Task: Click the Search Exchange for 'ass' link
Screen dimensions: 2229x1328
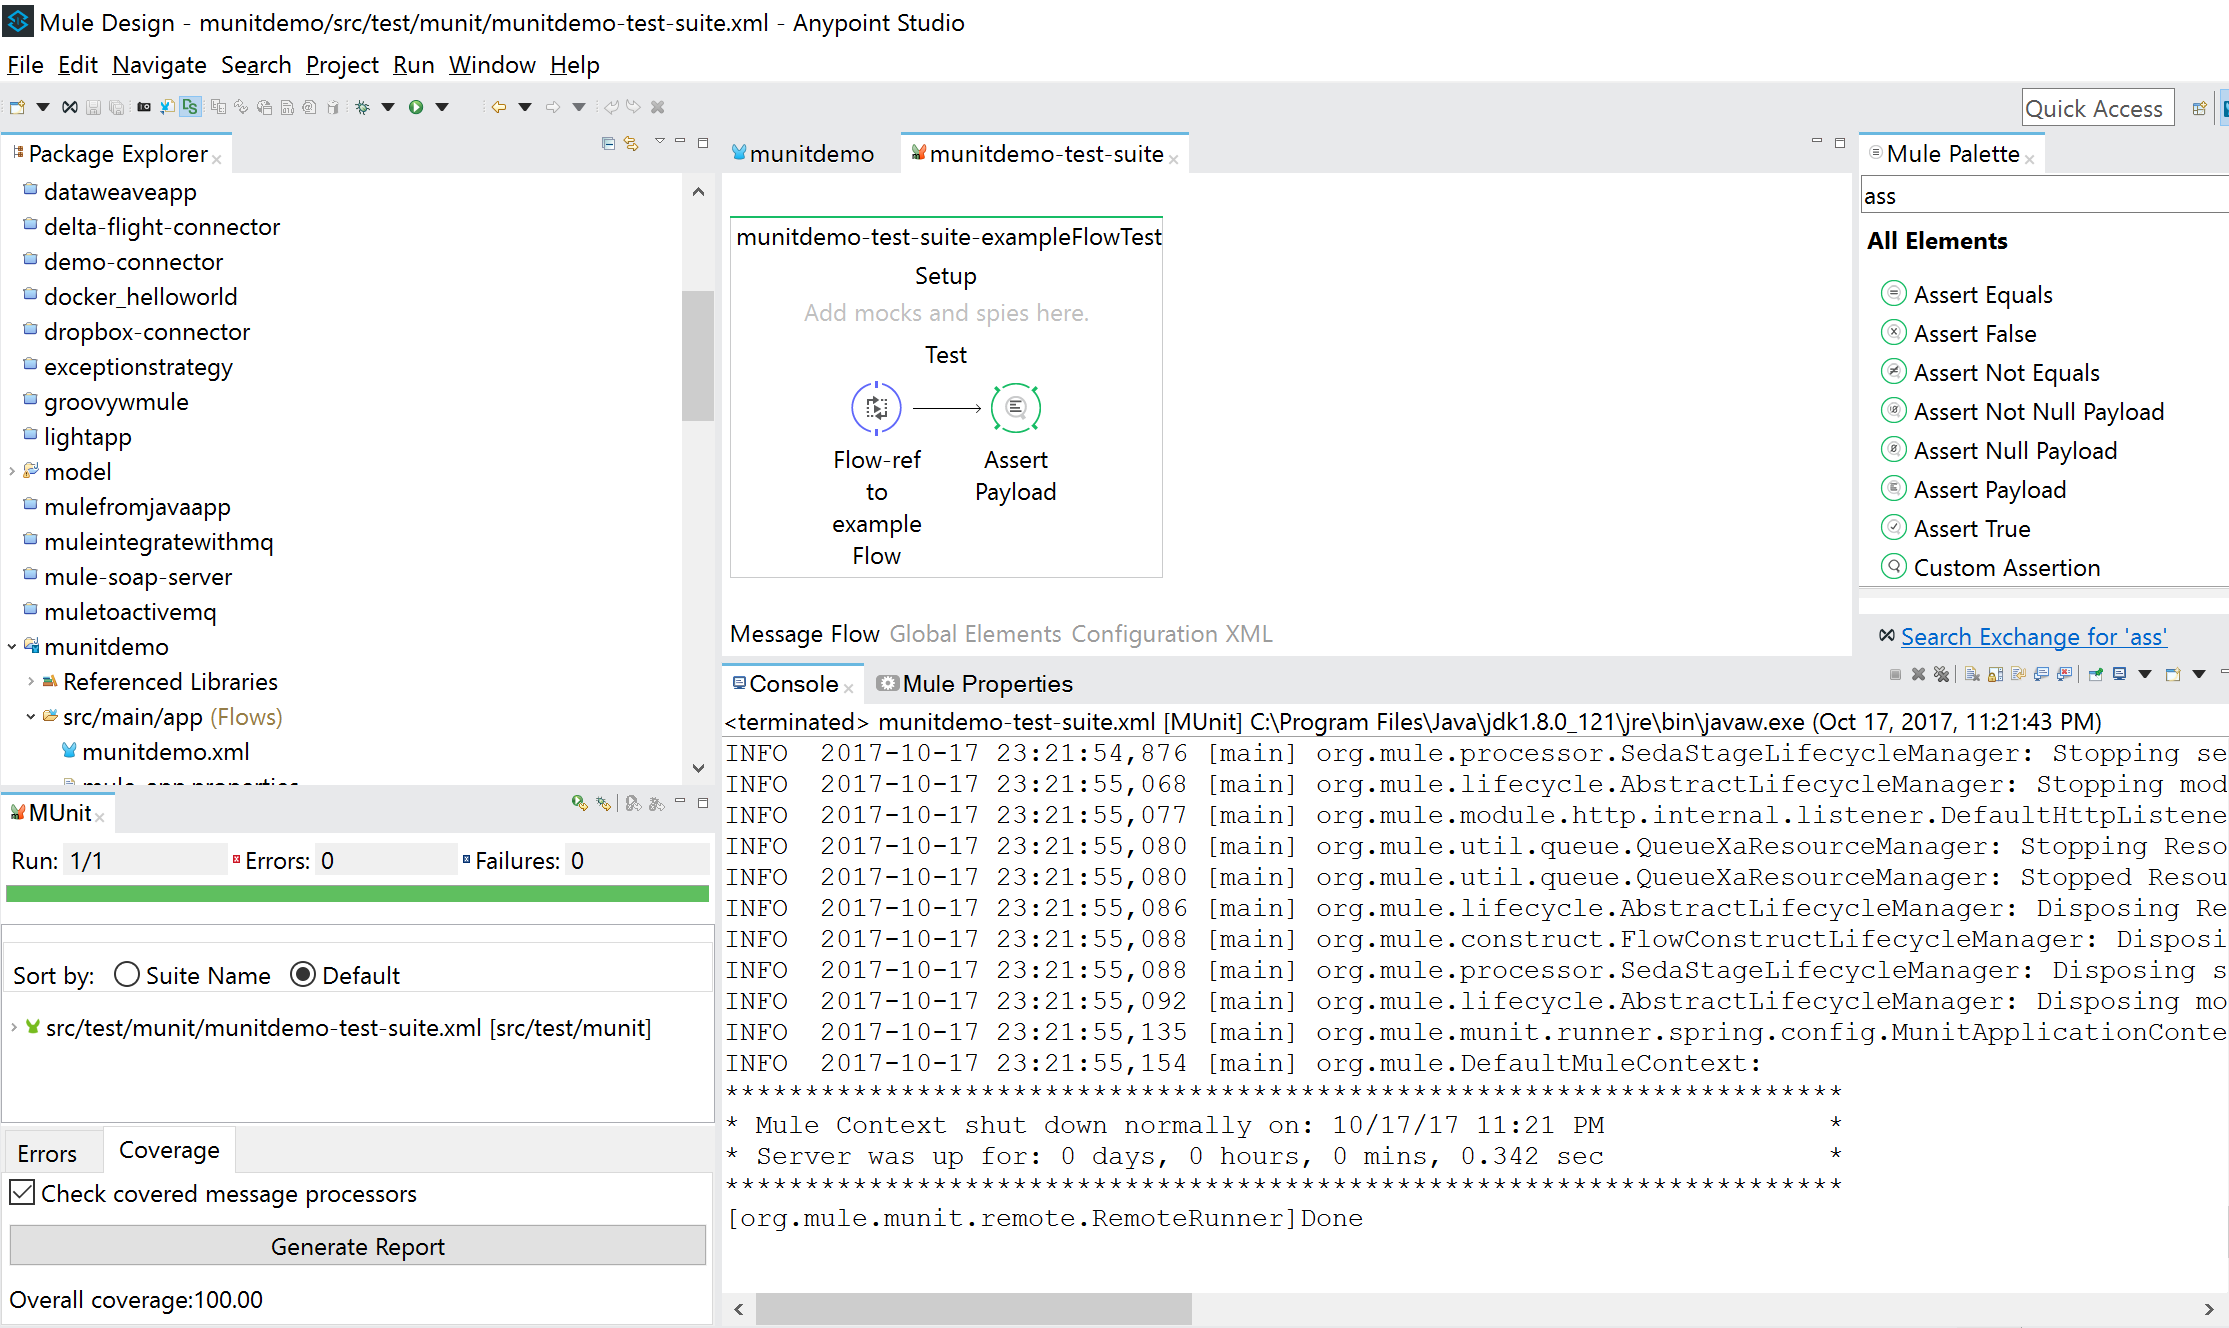Action: pos(2033,637)
